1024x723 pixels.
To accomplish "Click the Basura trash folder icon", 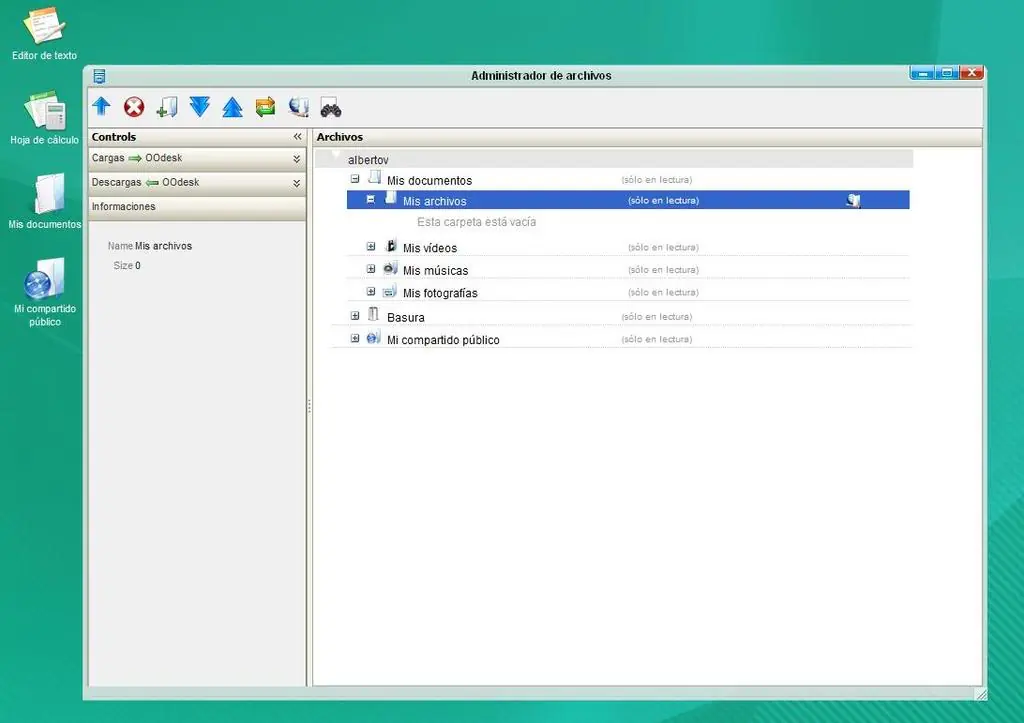I will point(373,315).
